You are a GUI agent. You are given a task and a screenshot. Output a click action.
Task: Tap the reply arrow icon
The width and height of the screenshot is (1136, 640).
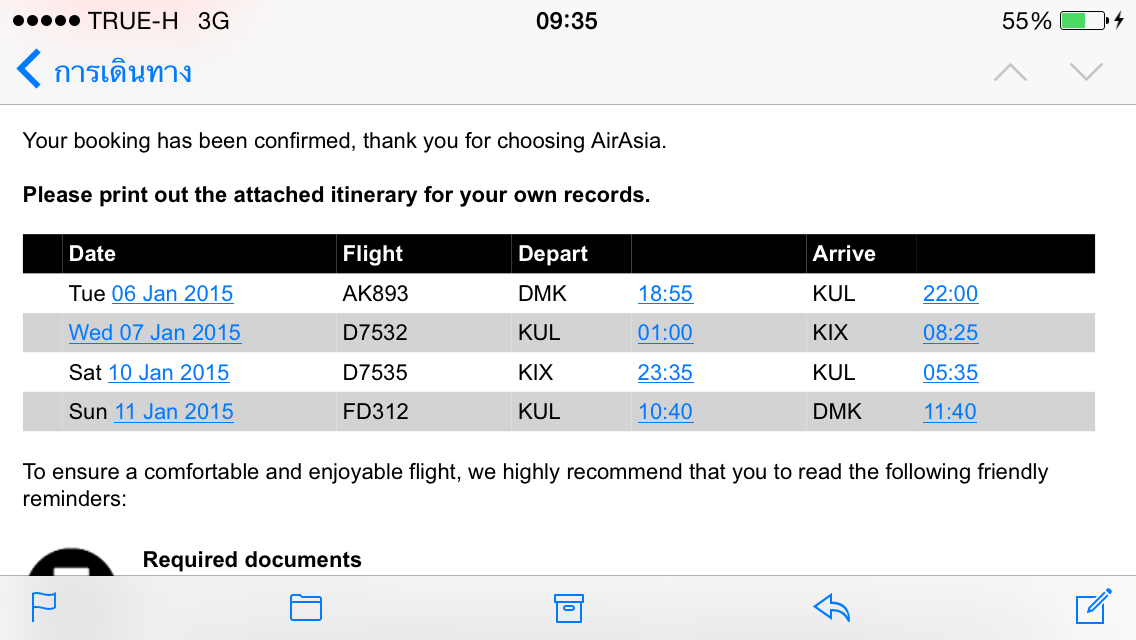(831, 607)
